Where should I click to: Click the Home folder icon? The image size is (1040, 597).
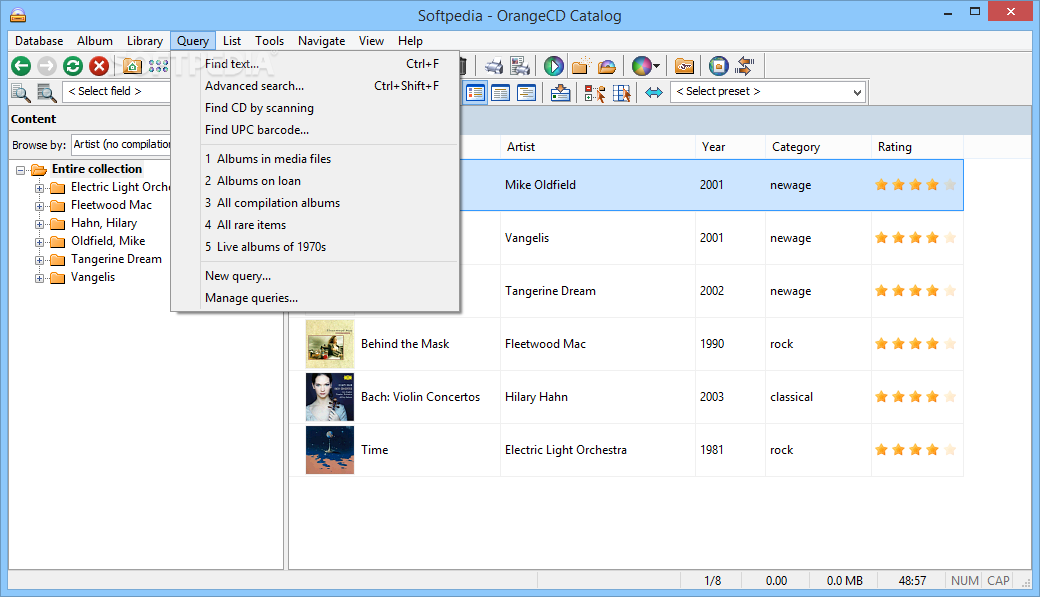point(132,66)
